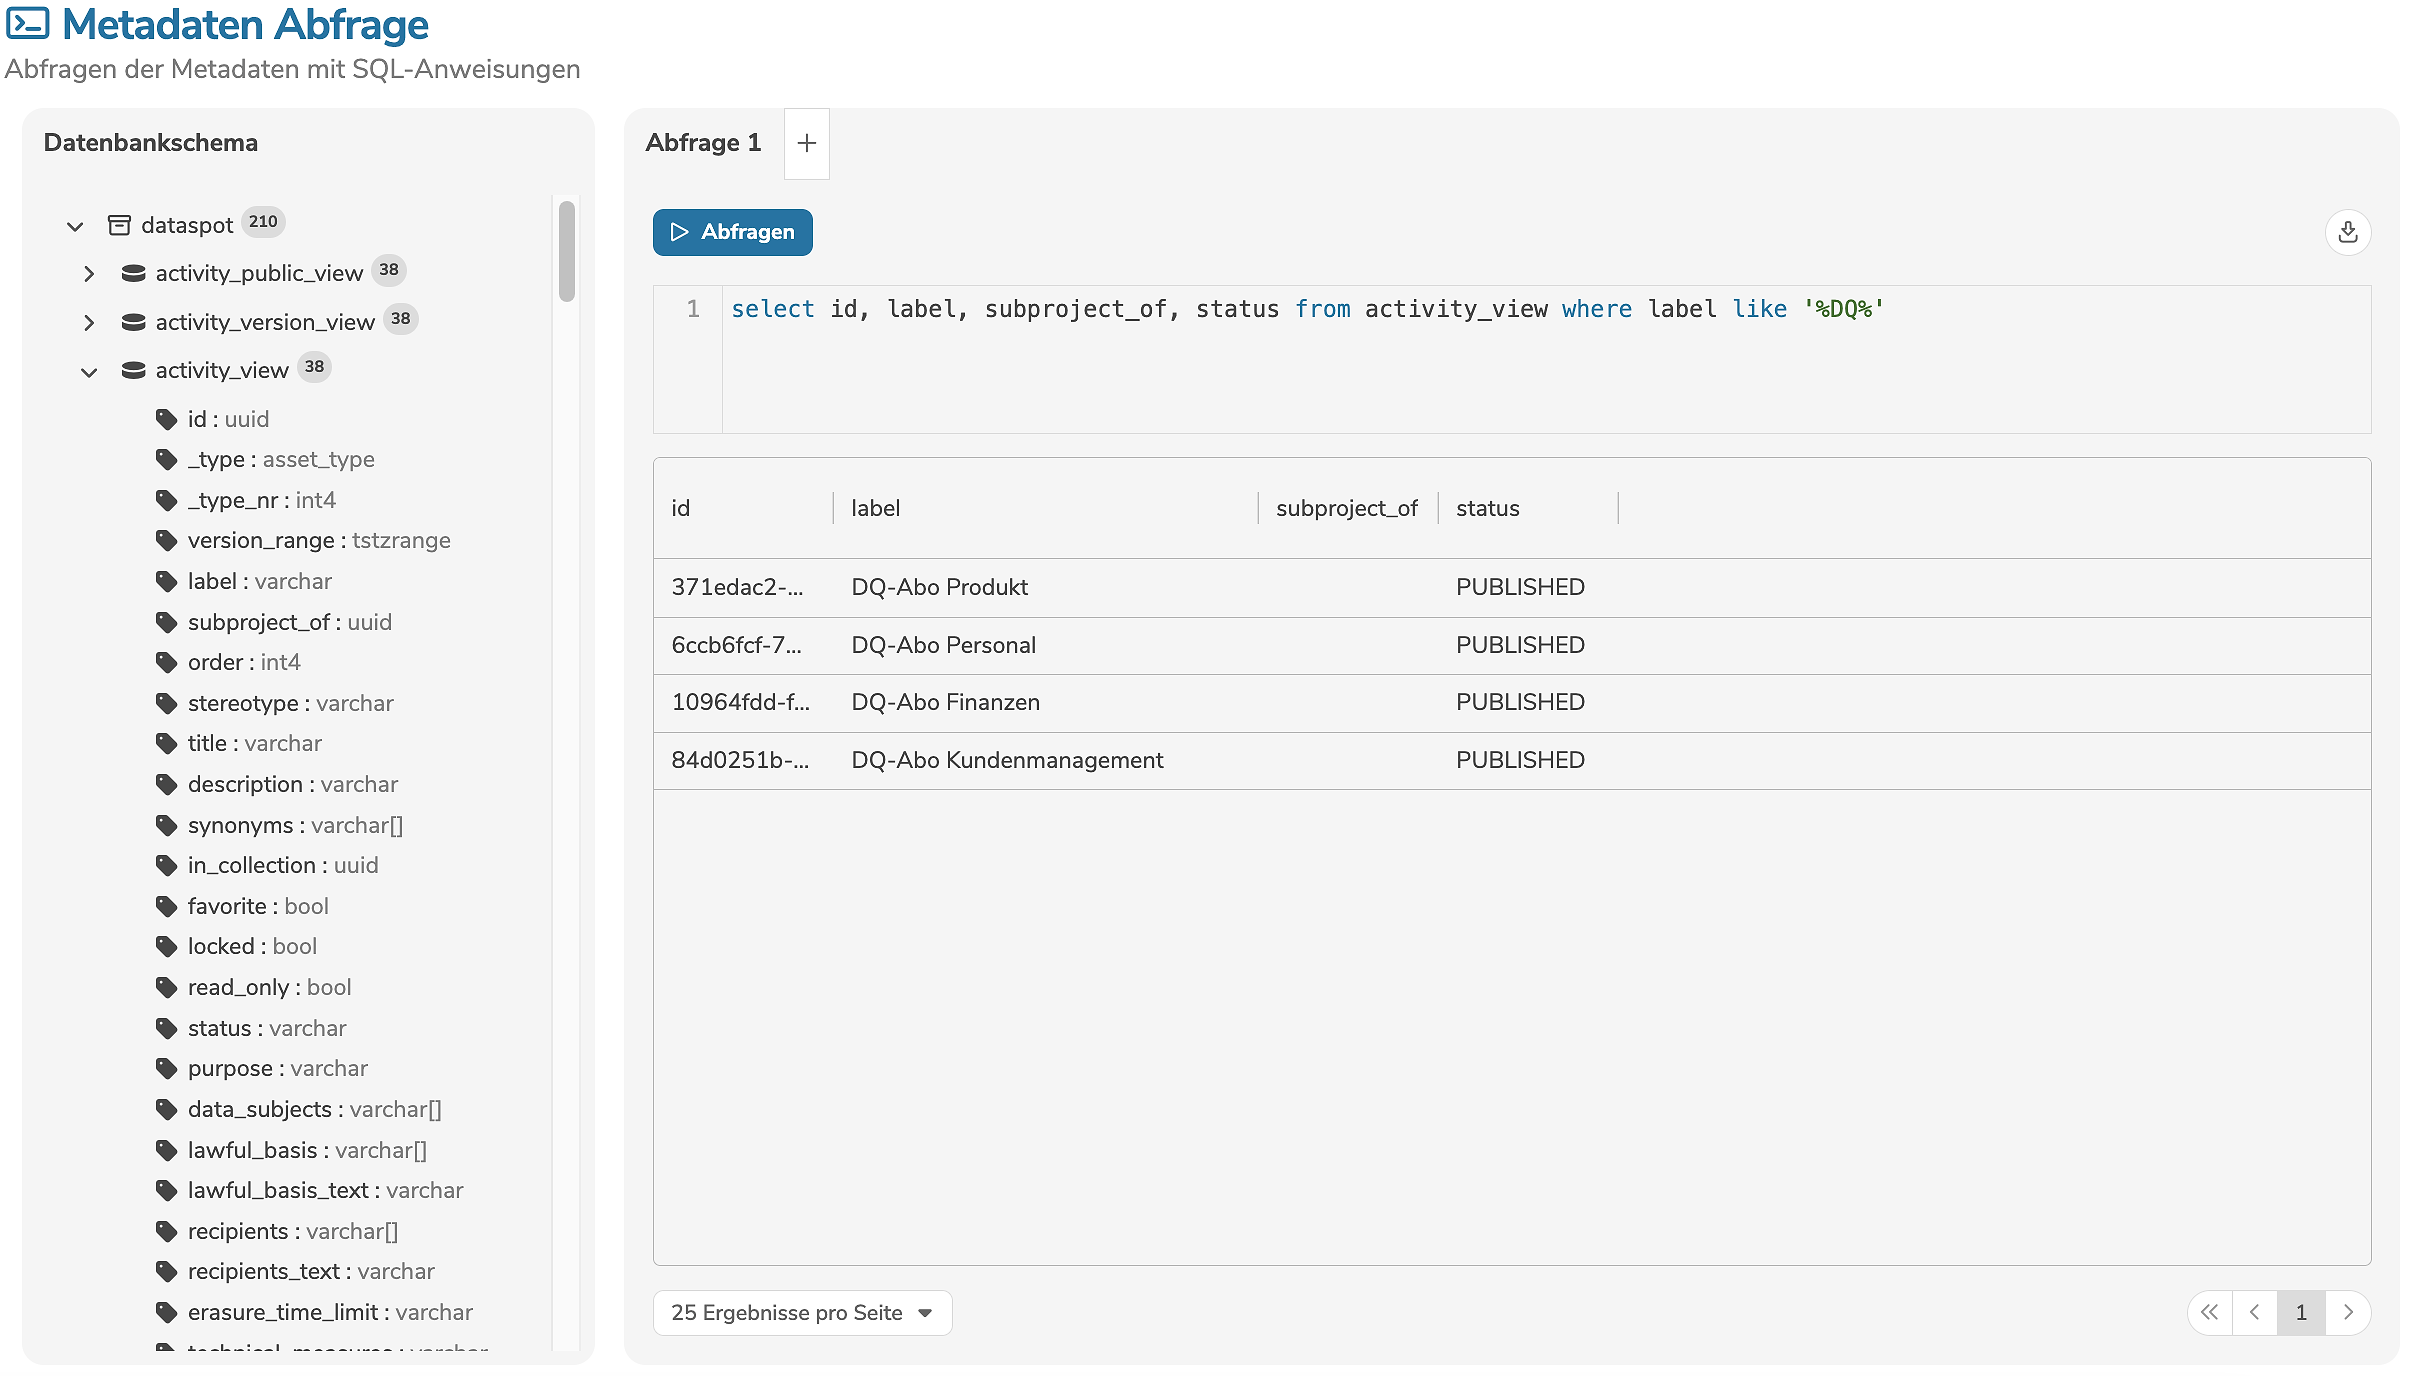Open the 25 Ergebnisse pro Seite dropdown

coord(802,1312)
